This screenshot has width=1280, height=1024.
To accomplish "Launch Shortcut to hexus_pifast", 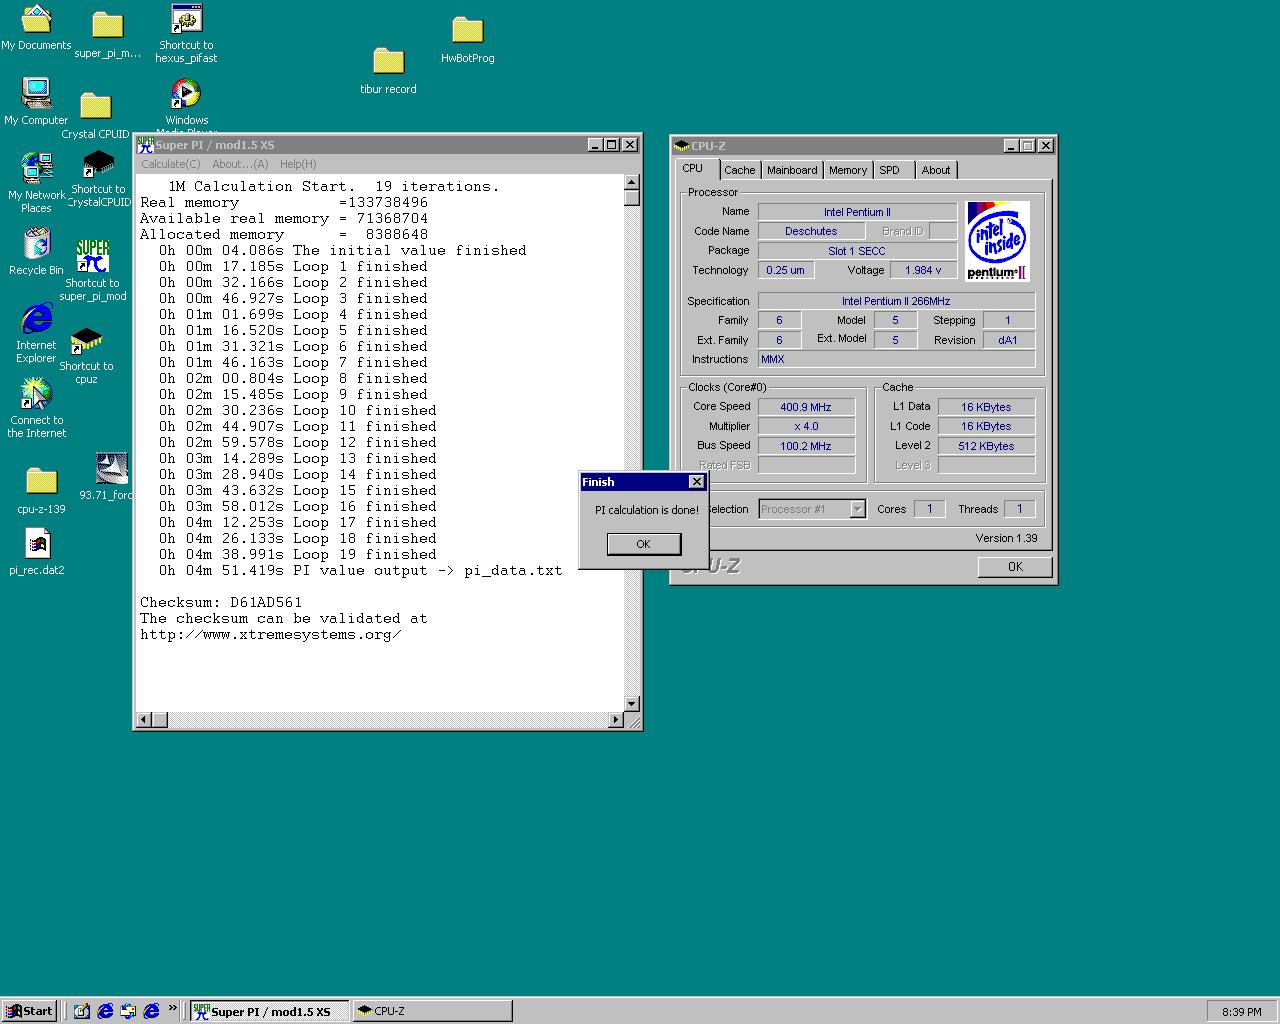I will (x=186, y=33).
